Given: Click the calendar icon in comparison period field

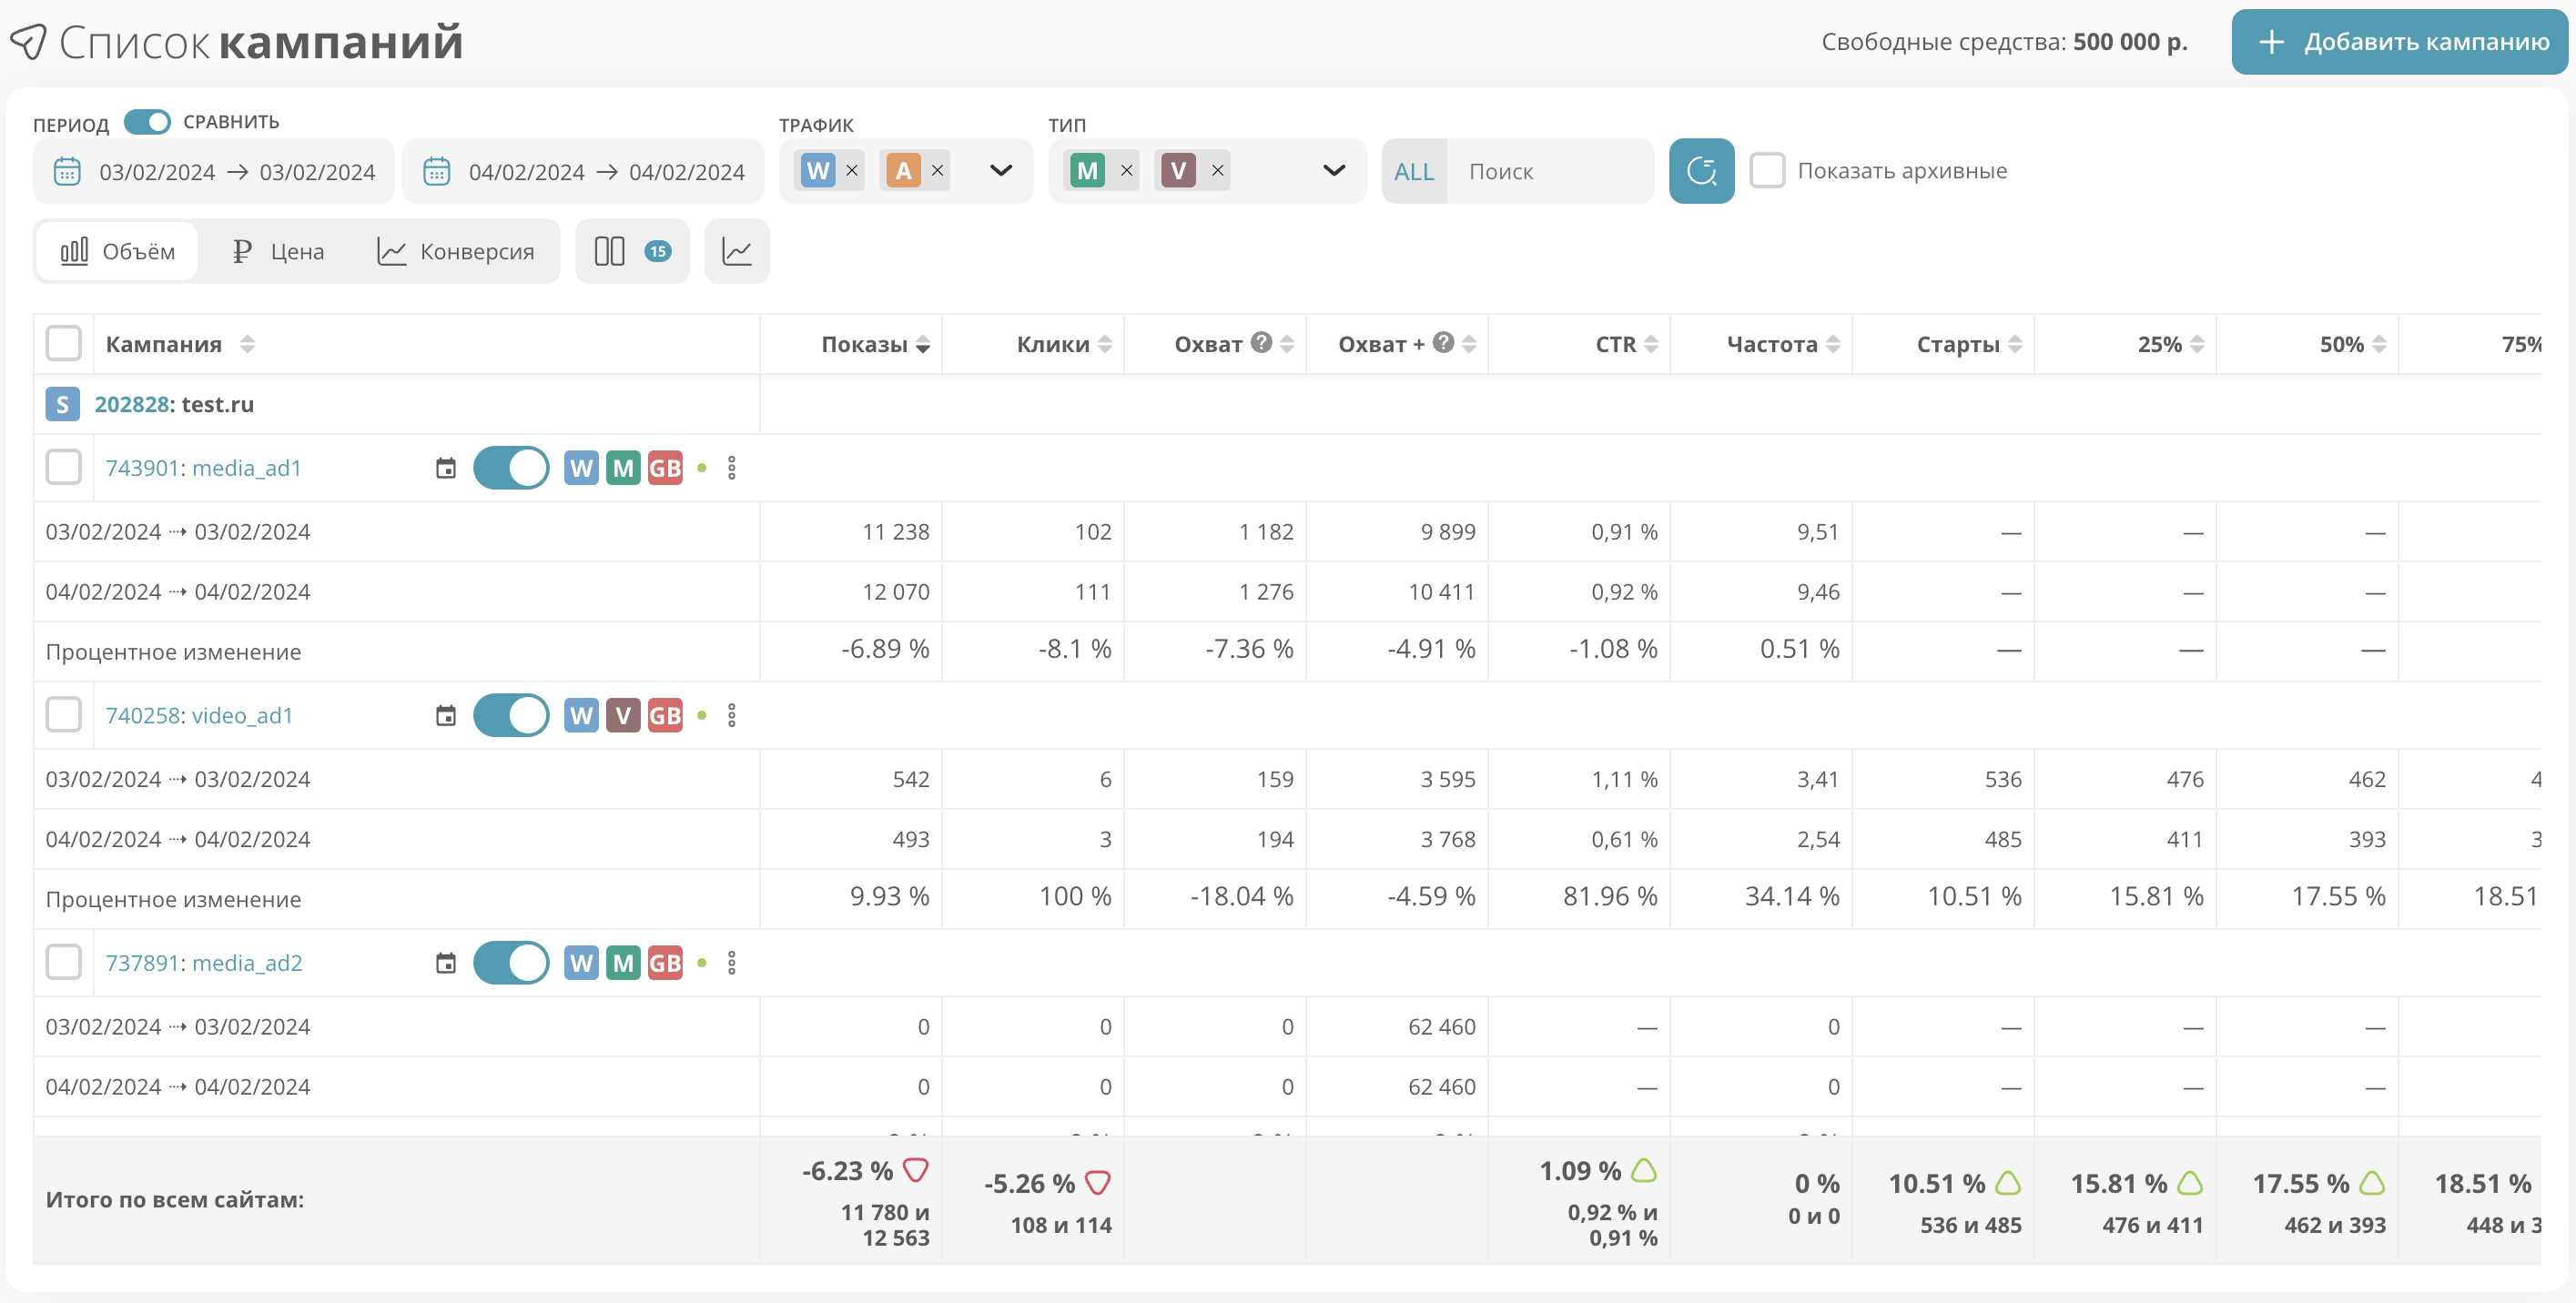Looking at the screenshot, I should pyautogui.click(x=437, y=171).
